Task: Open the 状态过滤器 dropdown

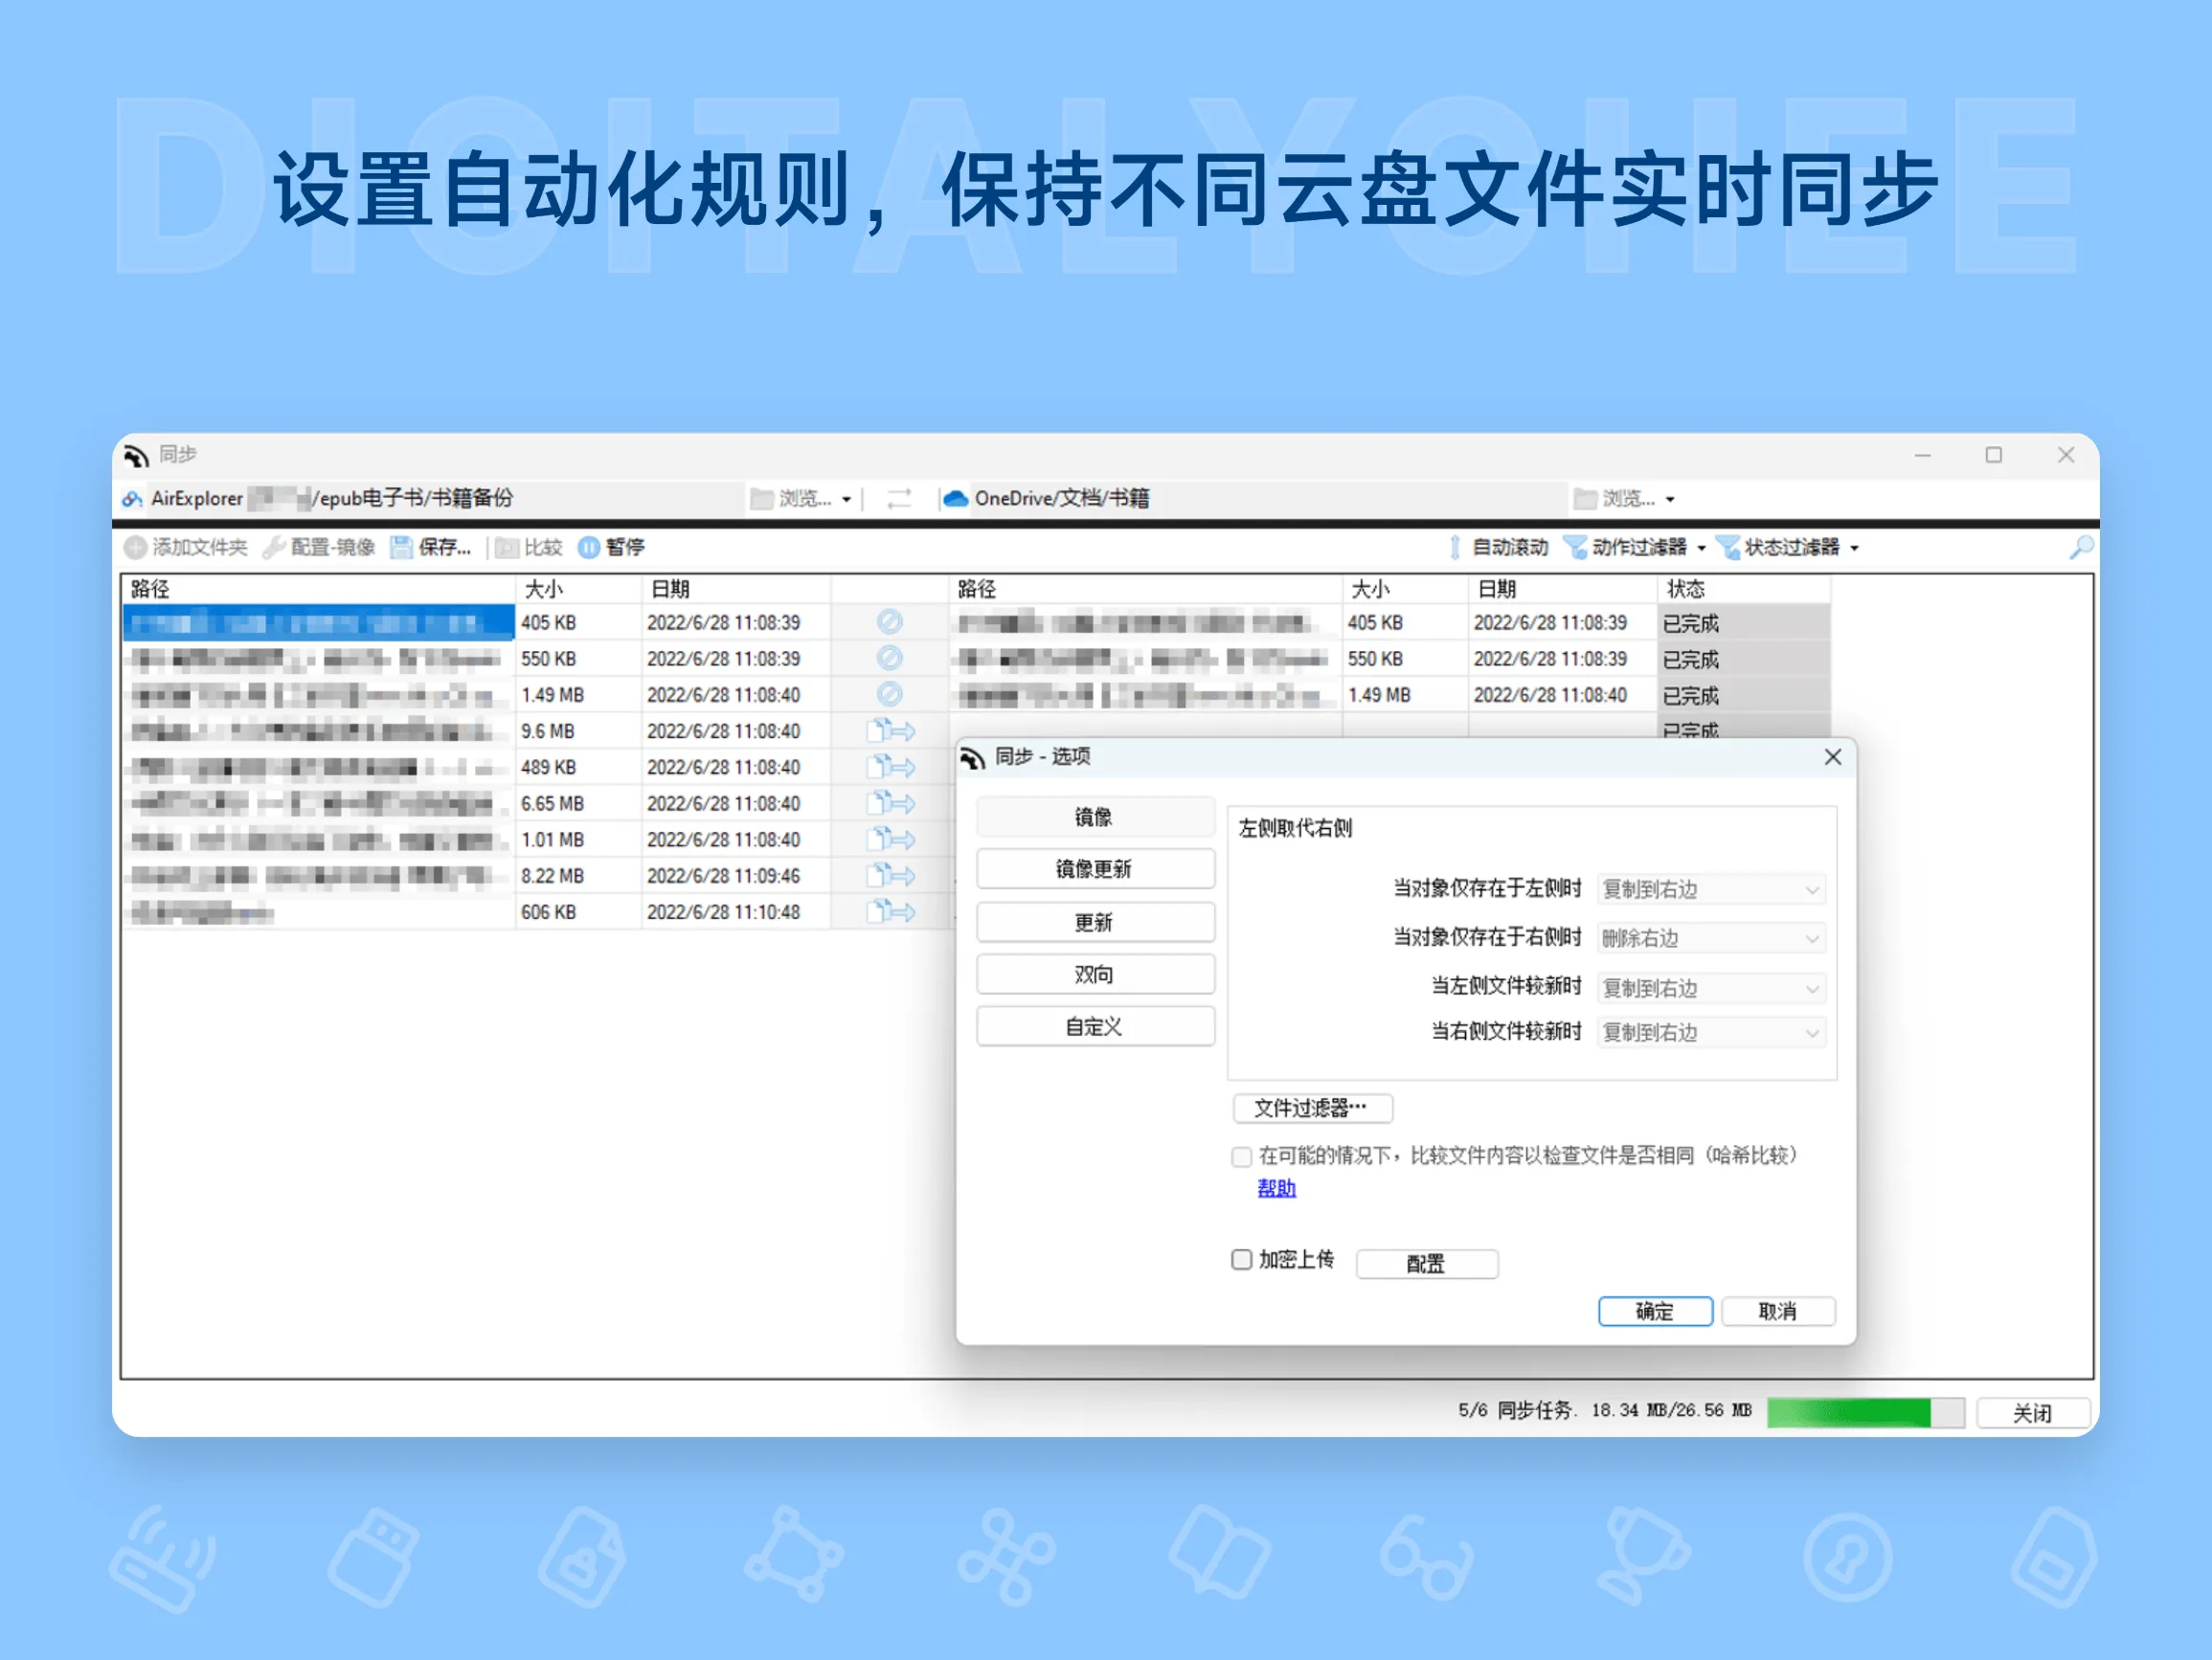Action: coord(1793,547)
